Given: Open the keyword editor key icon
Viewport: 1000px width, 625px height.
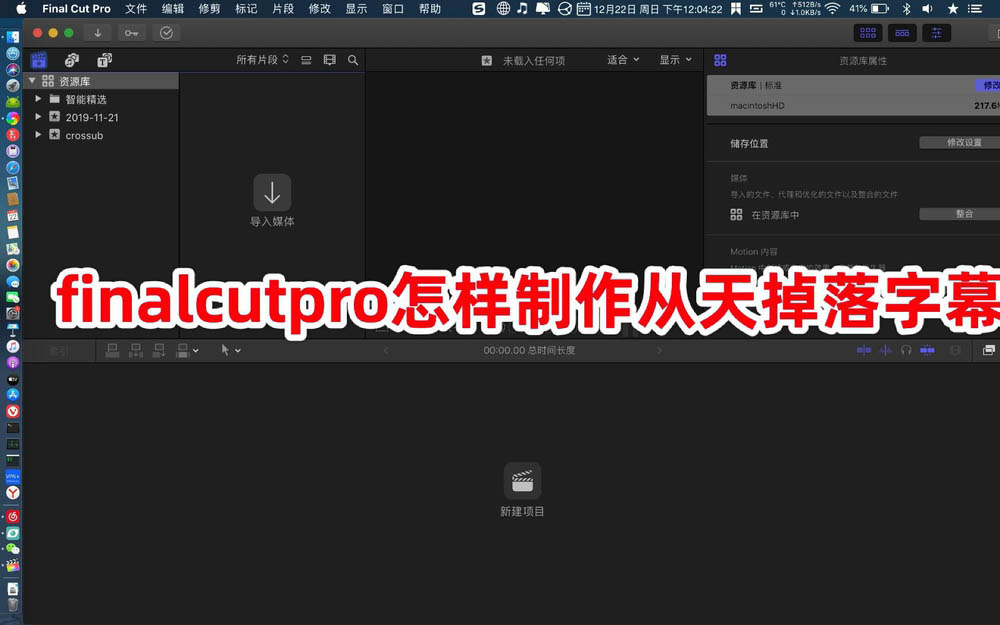Looking at the screenshot, I should click(x=131, y=33).
